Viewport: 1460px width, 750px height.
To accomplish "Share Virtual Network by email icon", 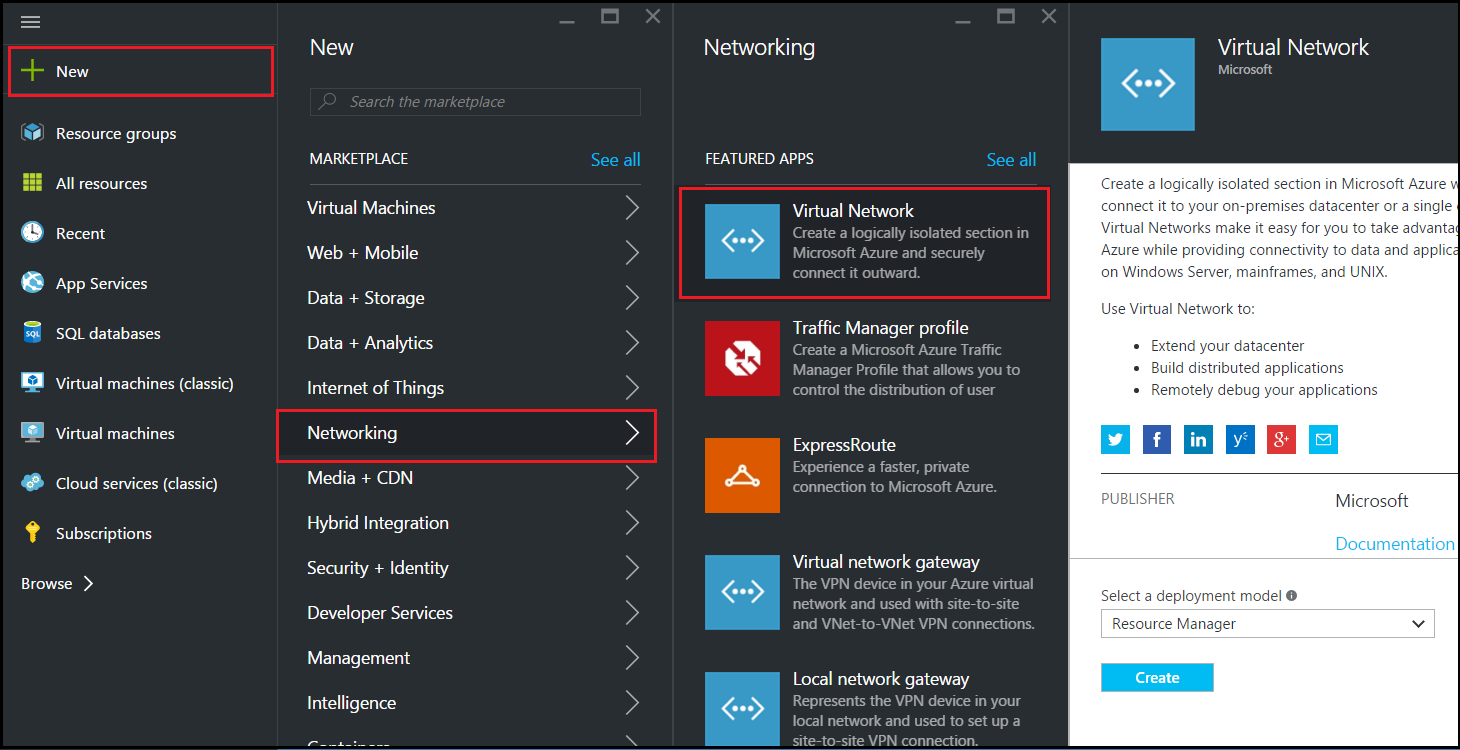I will [x=1323, y=439].
